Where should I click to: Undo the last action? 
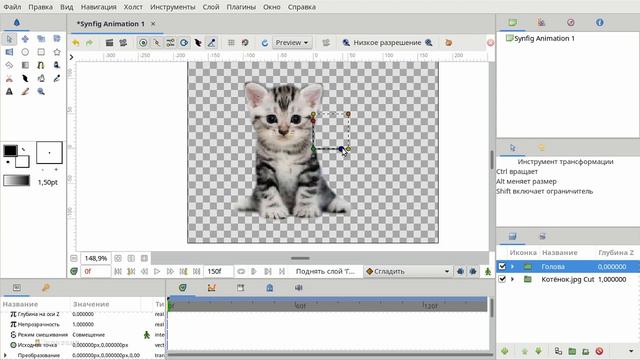(x=76, y=42)
